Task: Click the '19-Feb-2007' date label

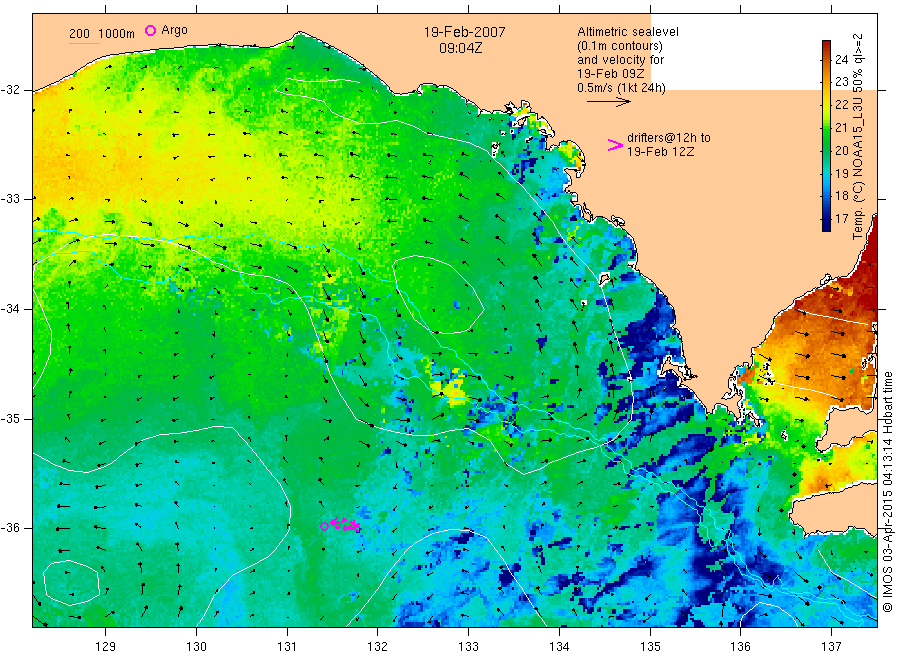Action: click(x=464, y=32)
